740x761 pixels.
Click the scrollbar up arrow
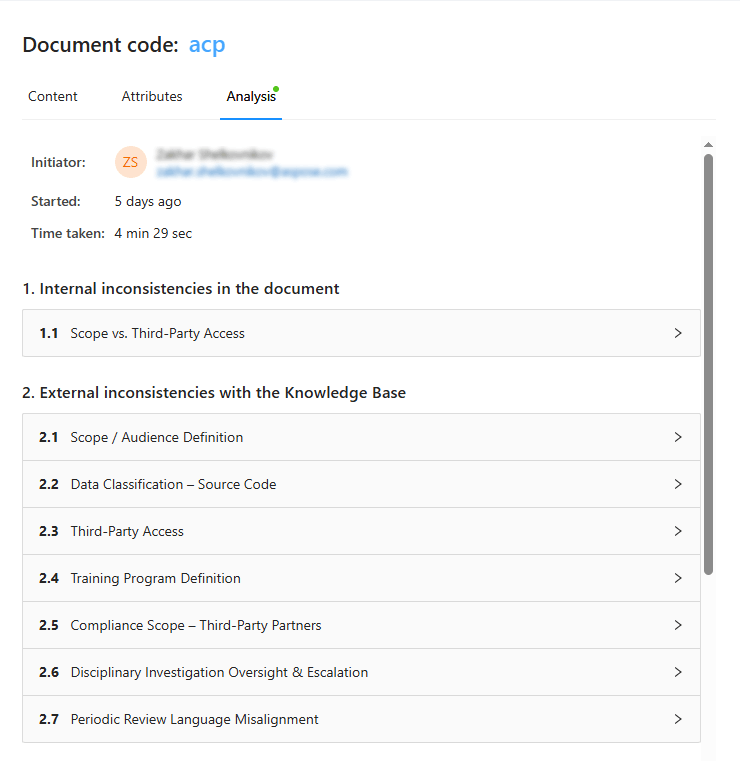(708, 145)
